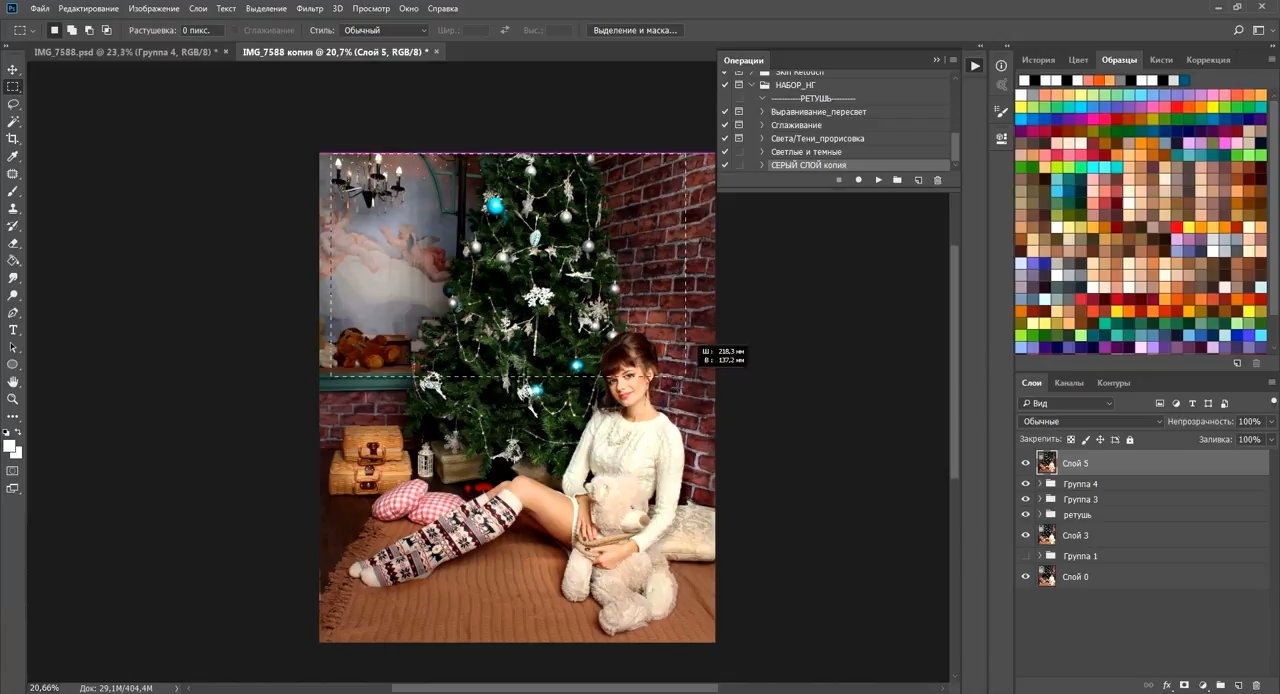Select the Brush tool
Screen dimensions: 1280x694
[13, 191]
